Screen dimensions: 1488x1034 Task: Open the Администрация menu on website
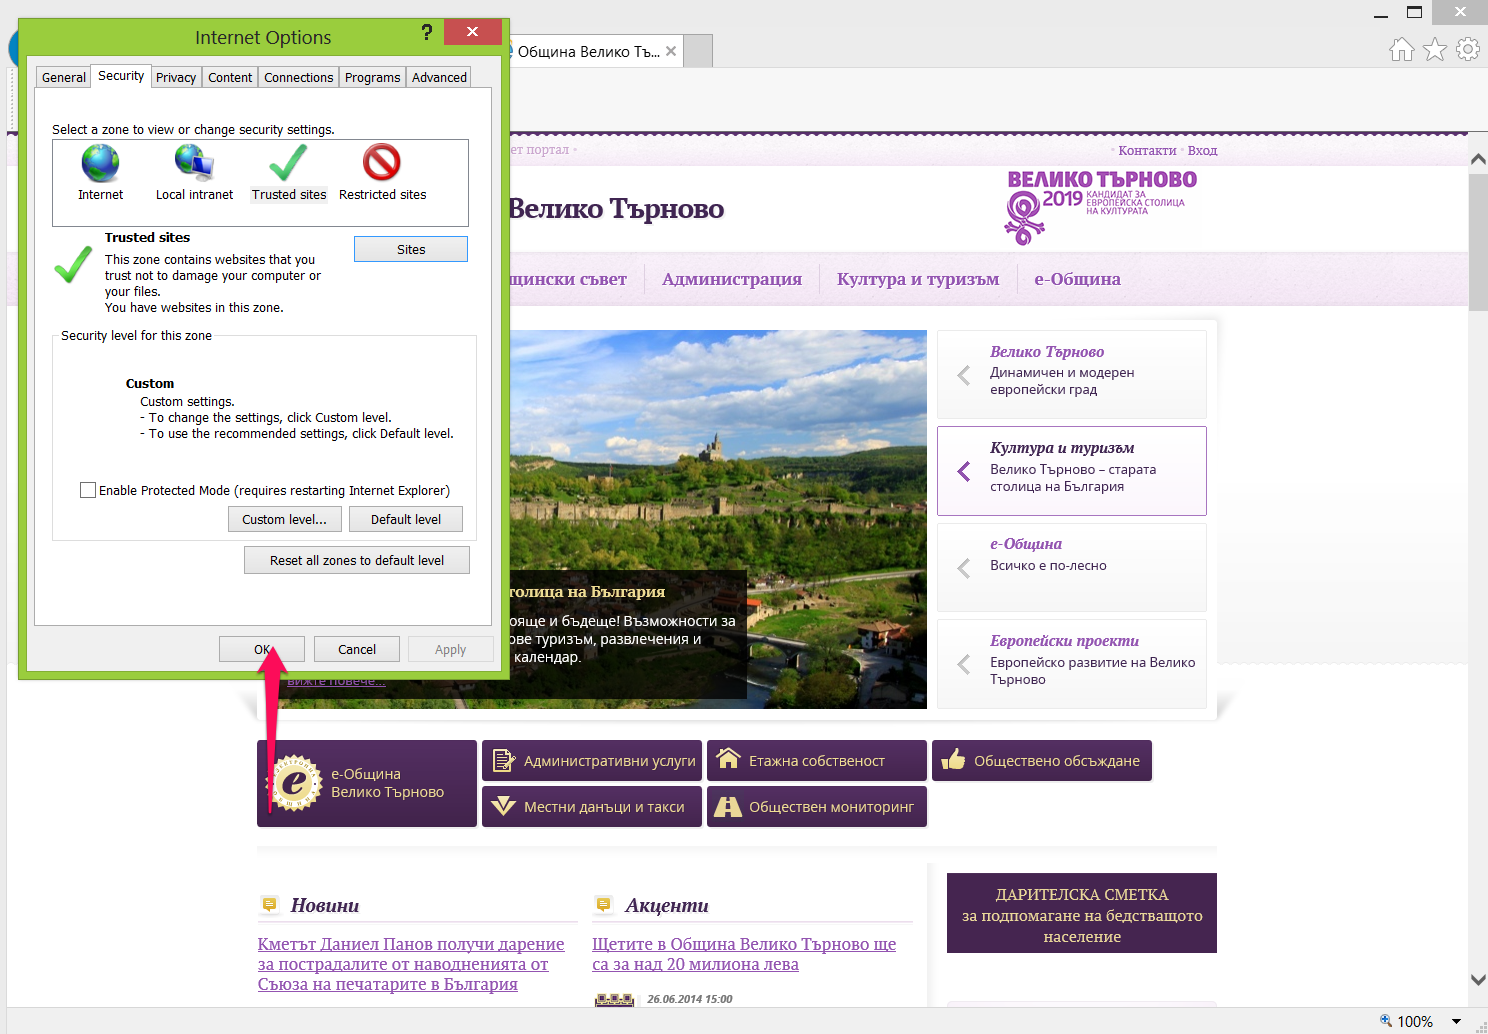pyautogui.click(x=732, y=279)
